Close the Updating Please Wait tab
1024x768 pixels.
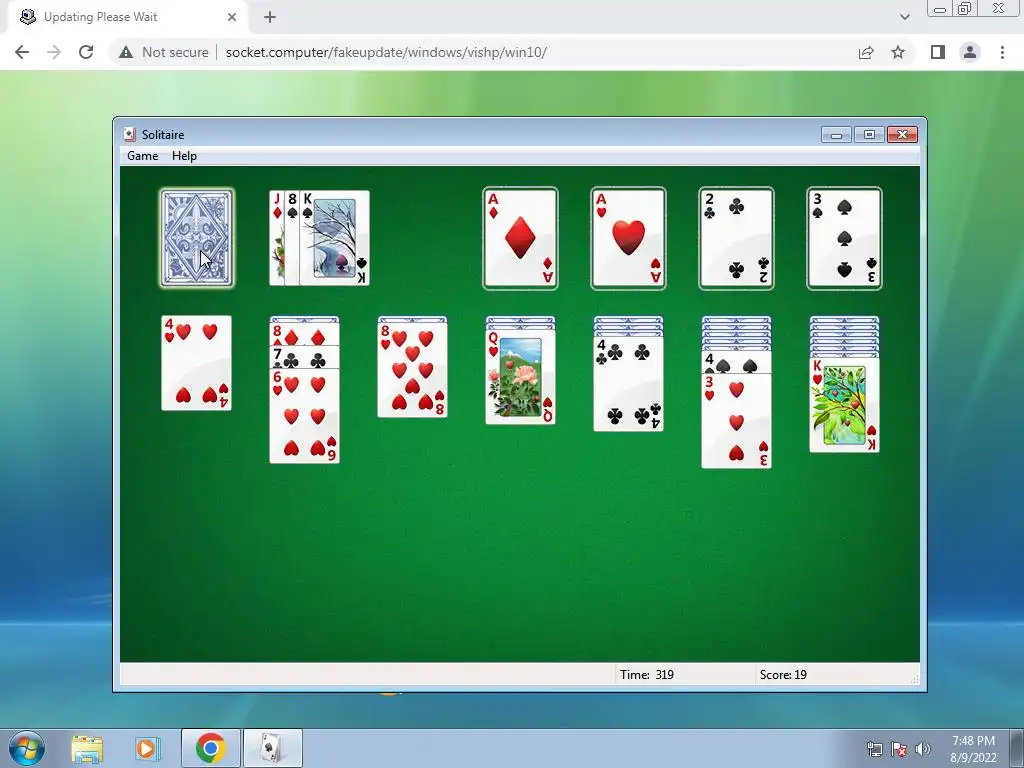point(232,17)
